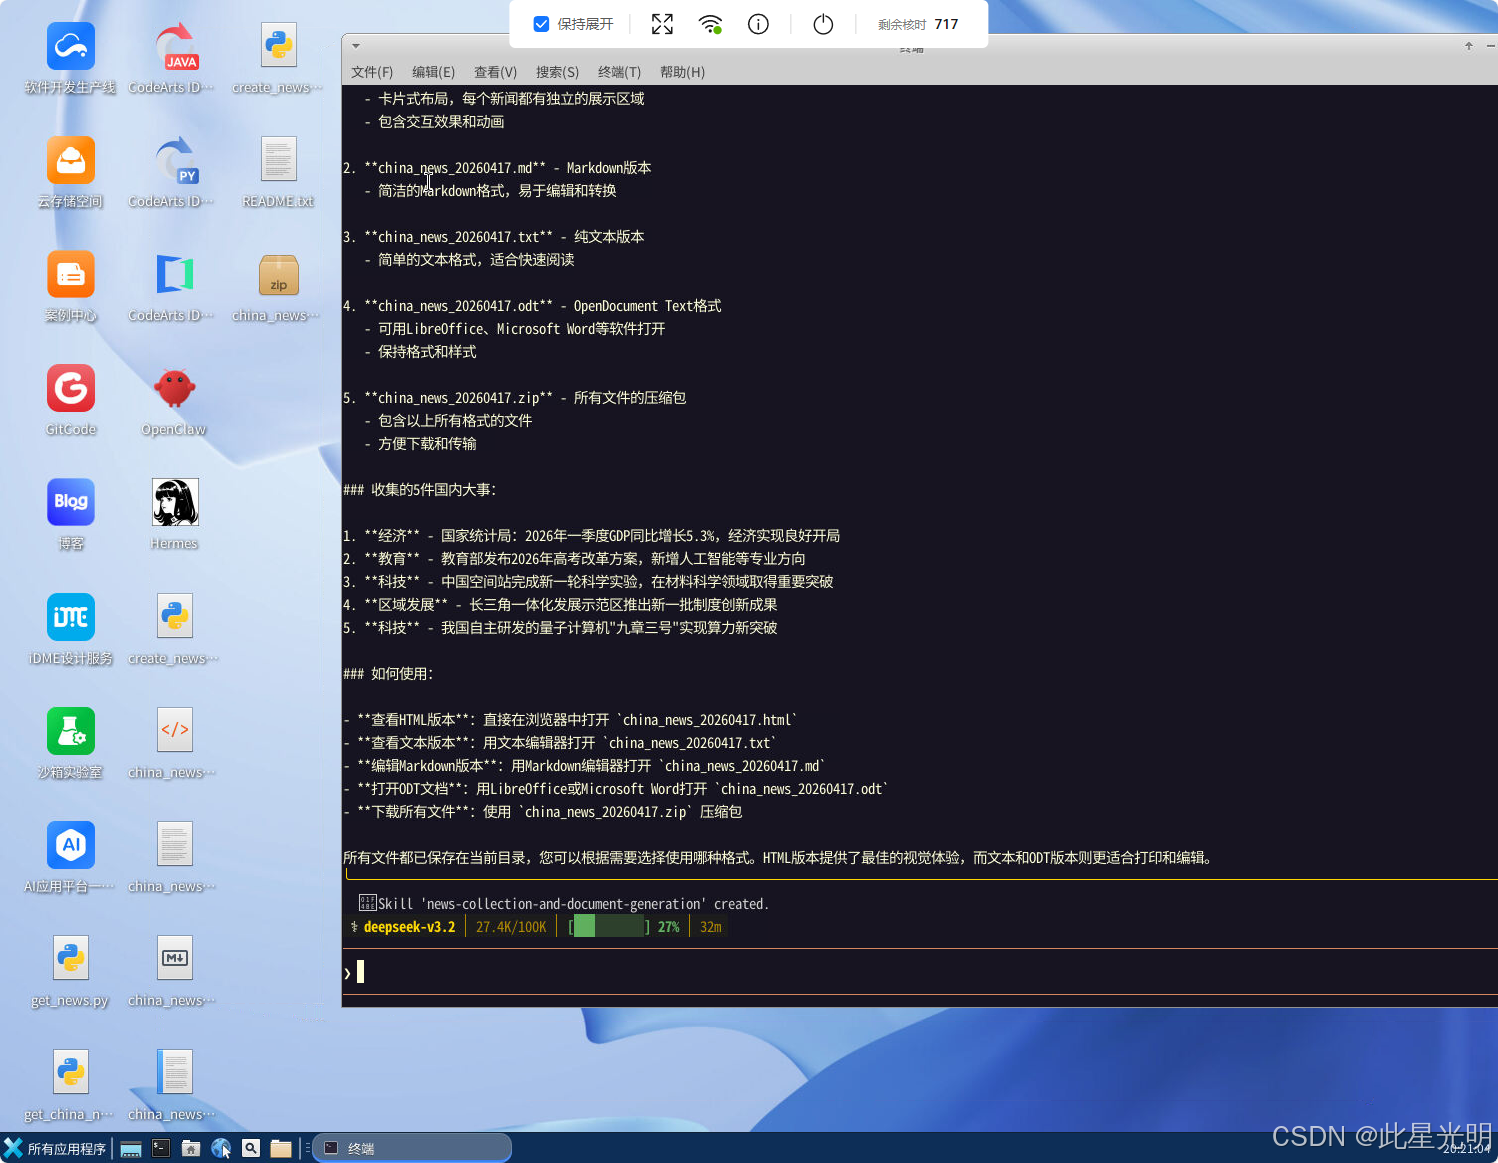Open the 文件(F) menu in the terminal
Viewport: 1498px width, 1163px height.
pyautogui.click(x=371, y=71)
